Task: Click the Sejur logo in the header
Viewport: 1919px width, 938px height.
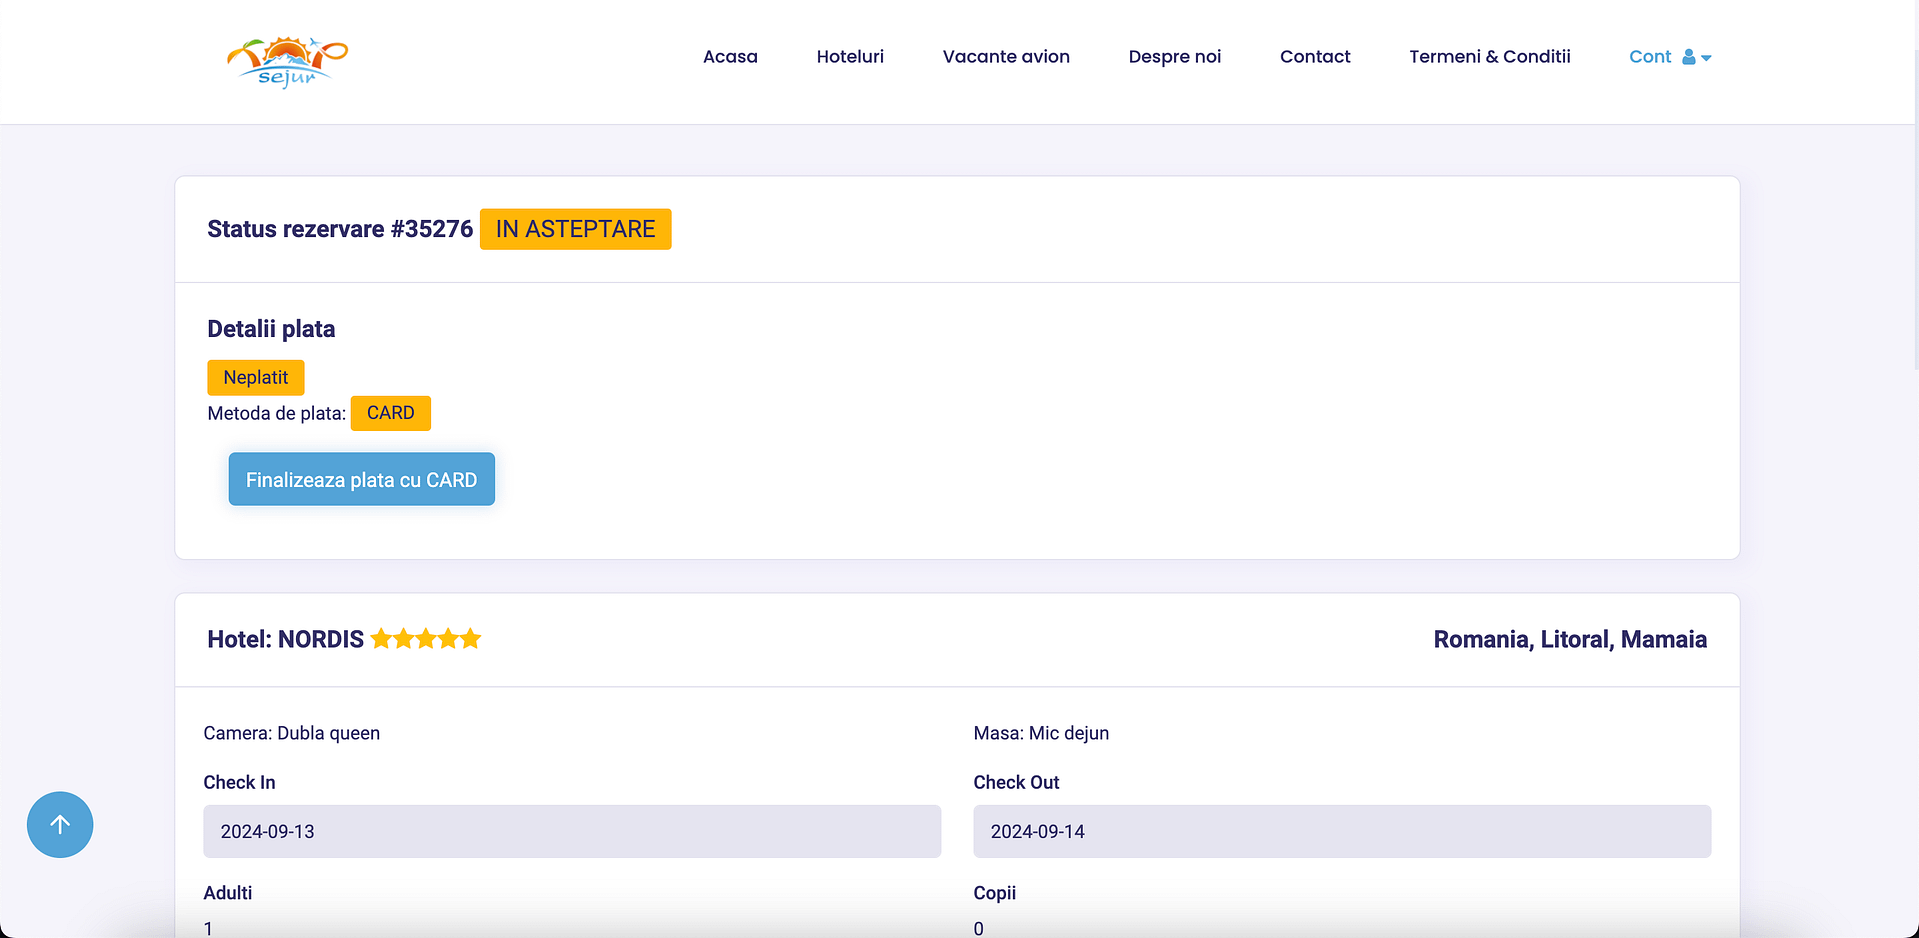Action: coord(287,62)
